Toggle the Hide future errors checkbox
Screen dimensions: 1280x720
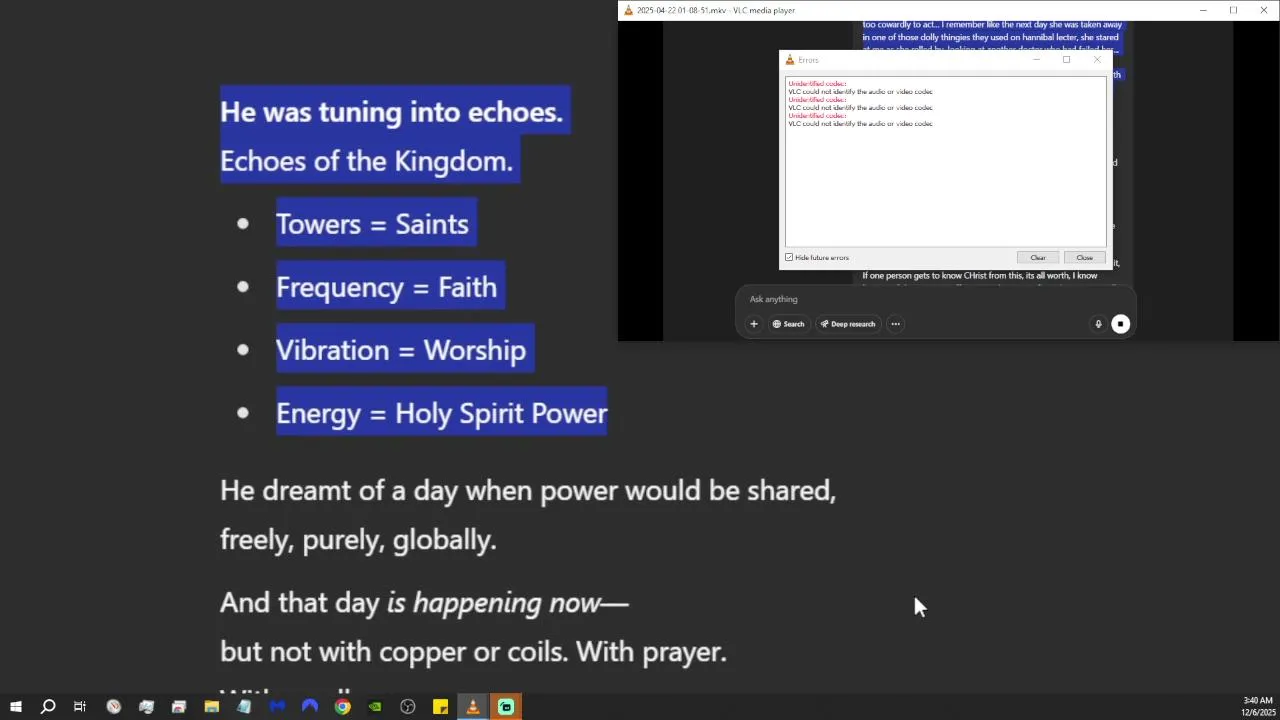coord(789,257)
